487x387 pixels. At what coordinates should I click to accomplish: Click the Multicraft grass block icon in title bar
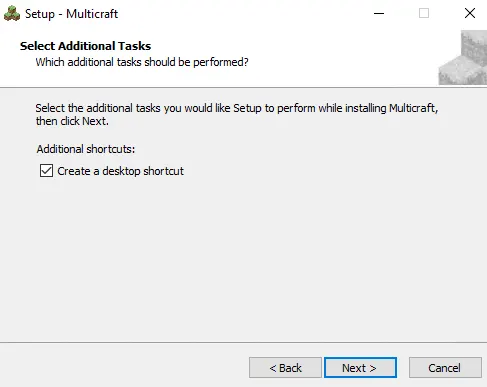click(x=12, y=14)
